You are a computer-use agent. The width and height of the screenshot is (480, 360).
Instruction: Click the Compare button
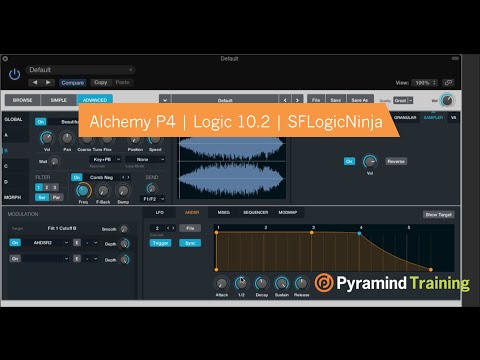(x=73, y=83)
